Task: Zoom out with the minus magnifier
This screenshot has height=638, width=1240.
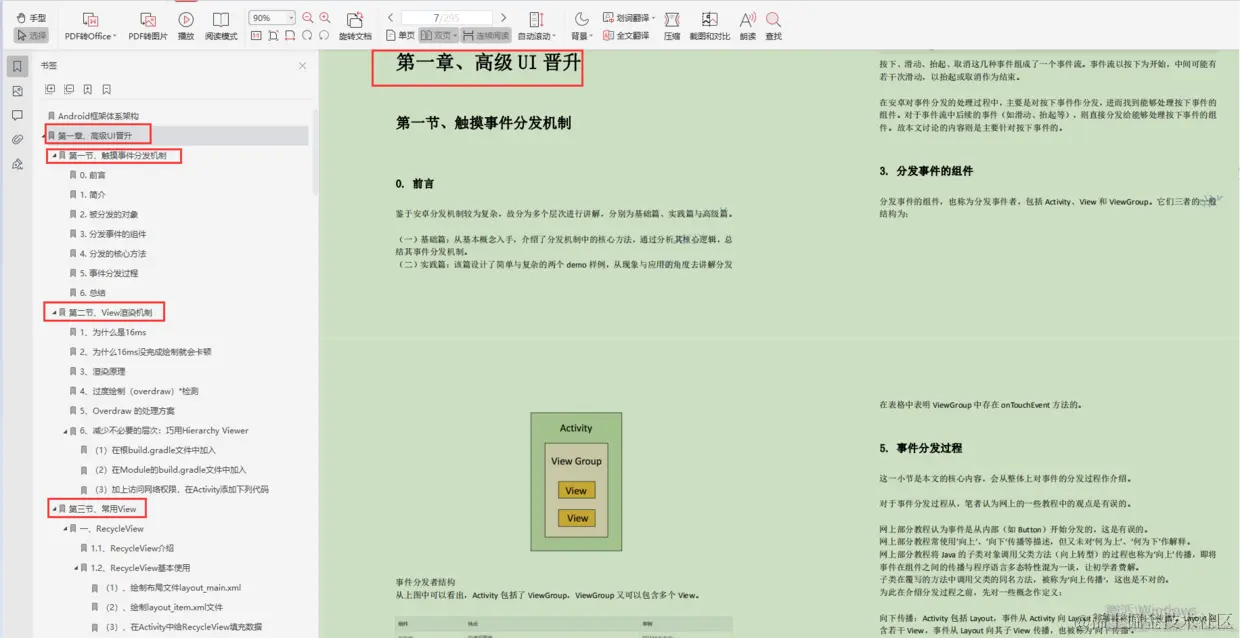Action: (x=307, y=18)
